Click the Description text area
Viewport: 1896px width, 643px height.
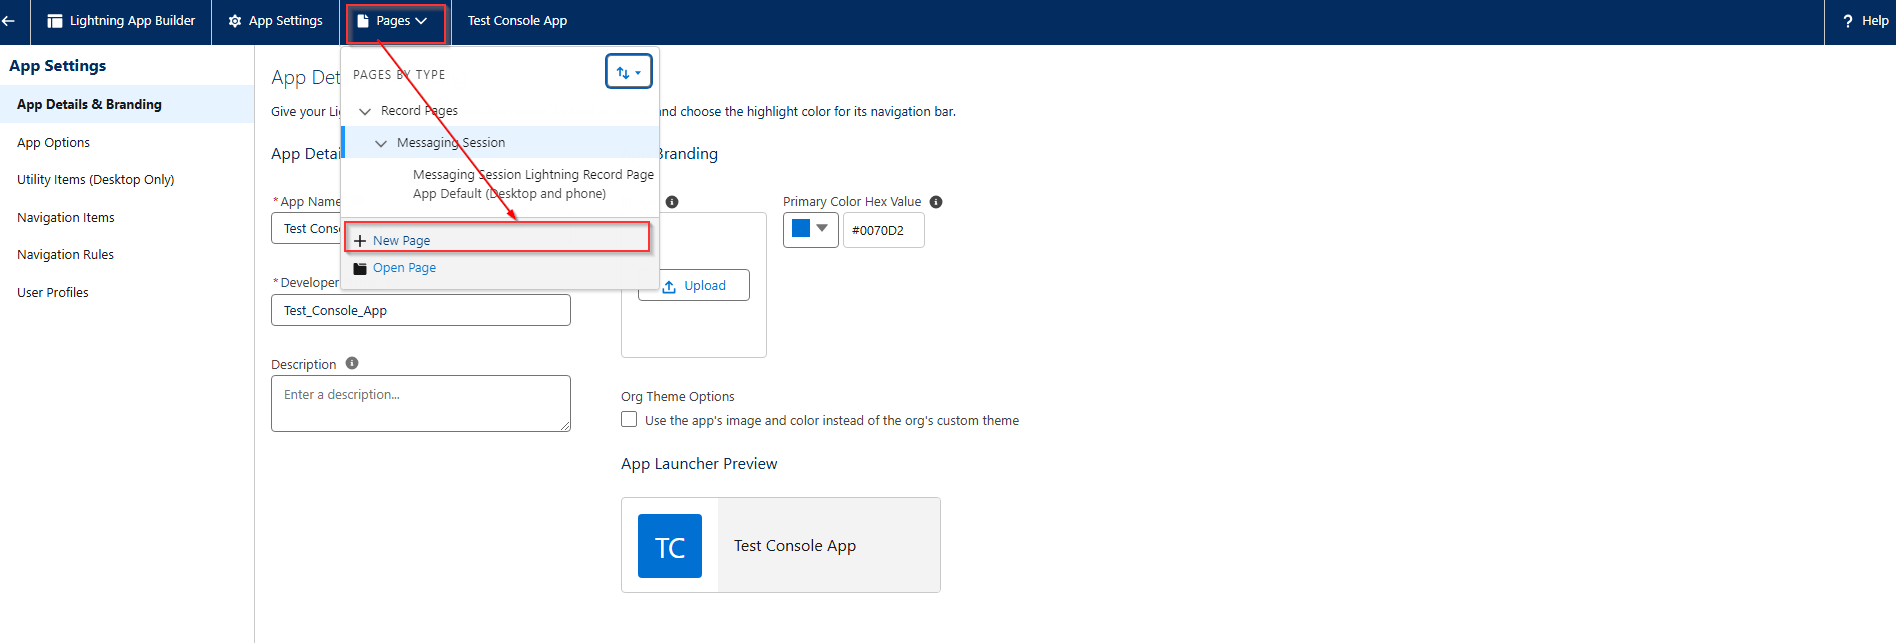click(420, 403)
